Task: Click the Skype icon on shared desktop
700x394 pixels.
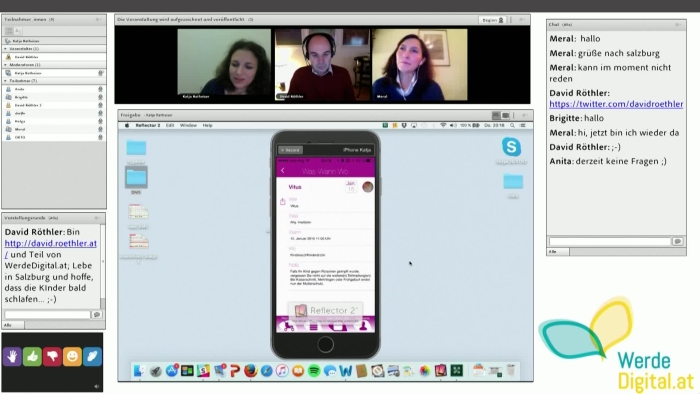Action: coord(511,147)
